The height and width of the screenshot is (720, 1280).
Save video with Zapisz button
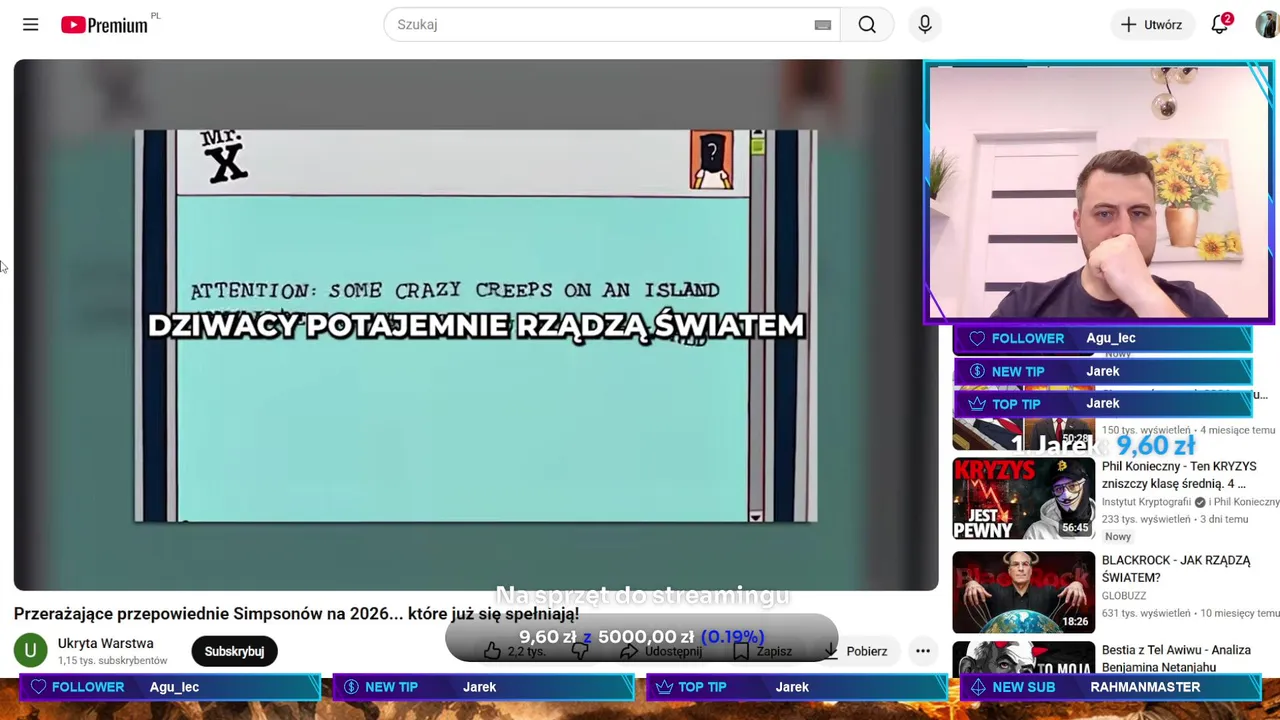click(762, 651)
